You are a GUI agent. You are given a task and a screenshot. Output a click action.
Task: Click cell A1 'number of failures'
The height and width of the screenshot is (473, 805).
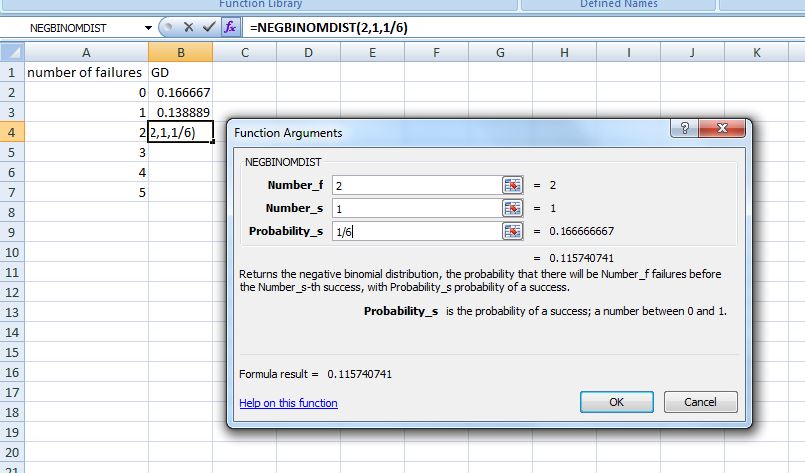click(x=85, y=73)
